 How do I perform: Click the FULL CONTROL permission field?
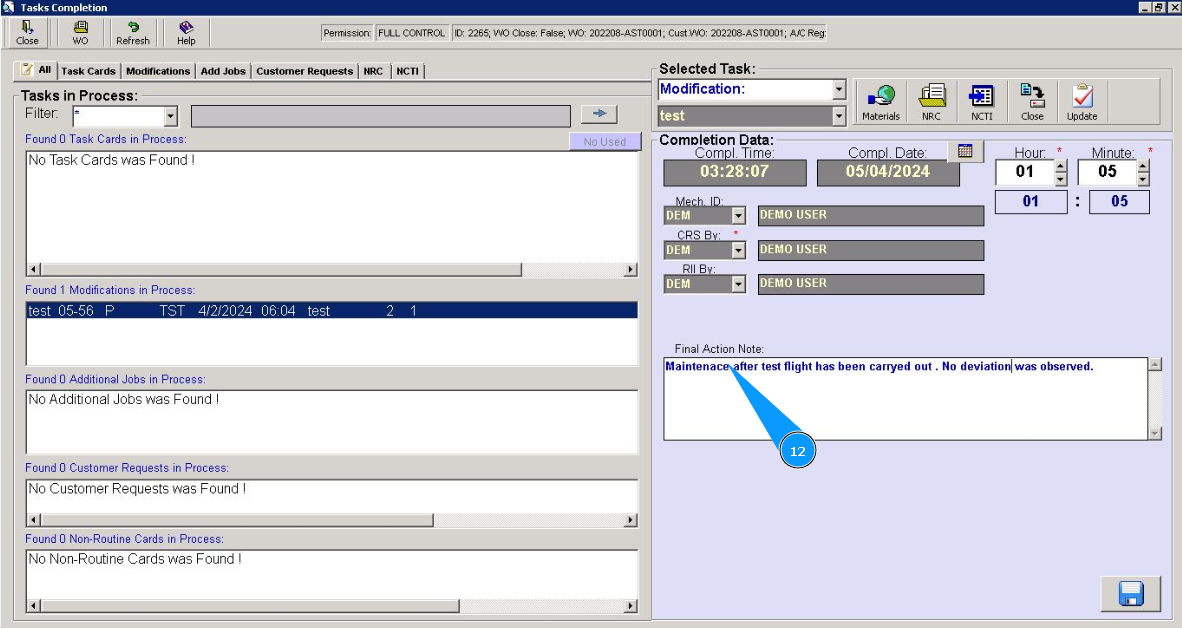412,33
